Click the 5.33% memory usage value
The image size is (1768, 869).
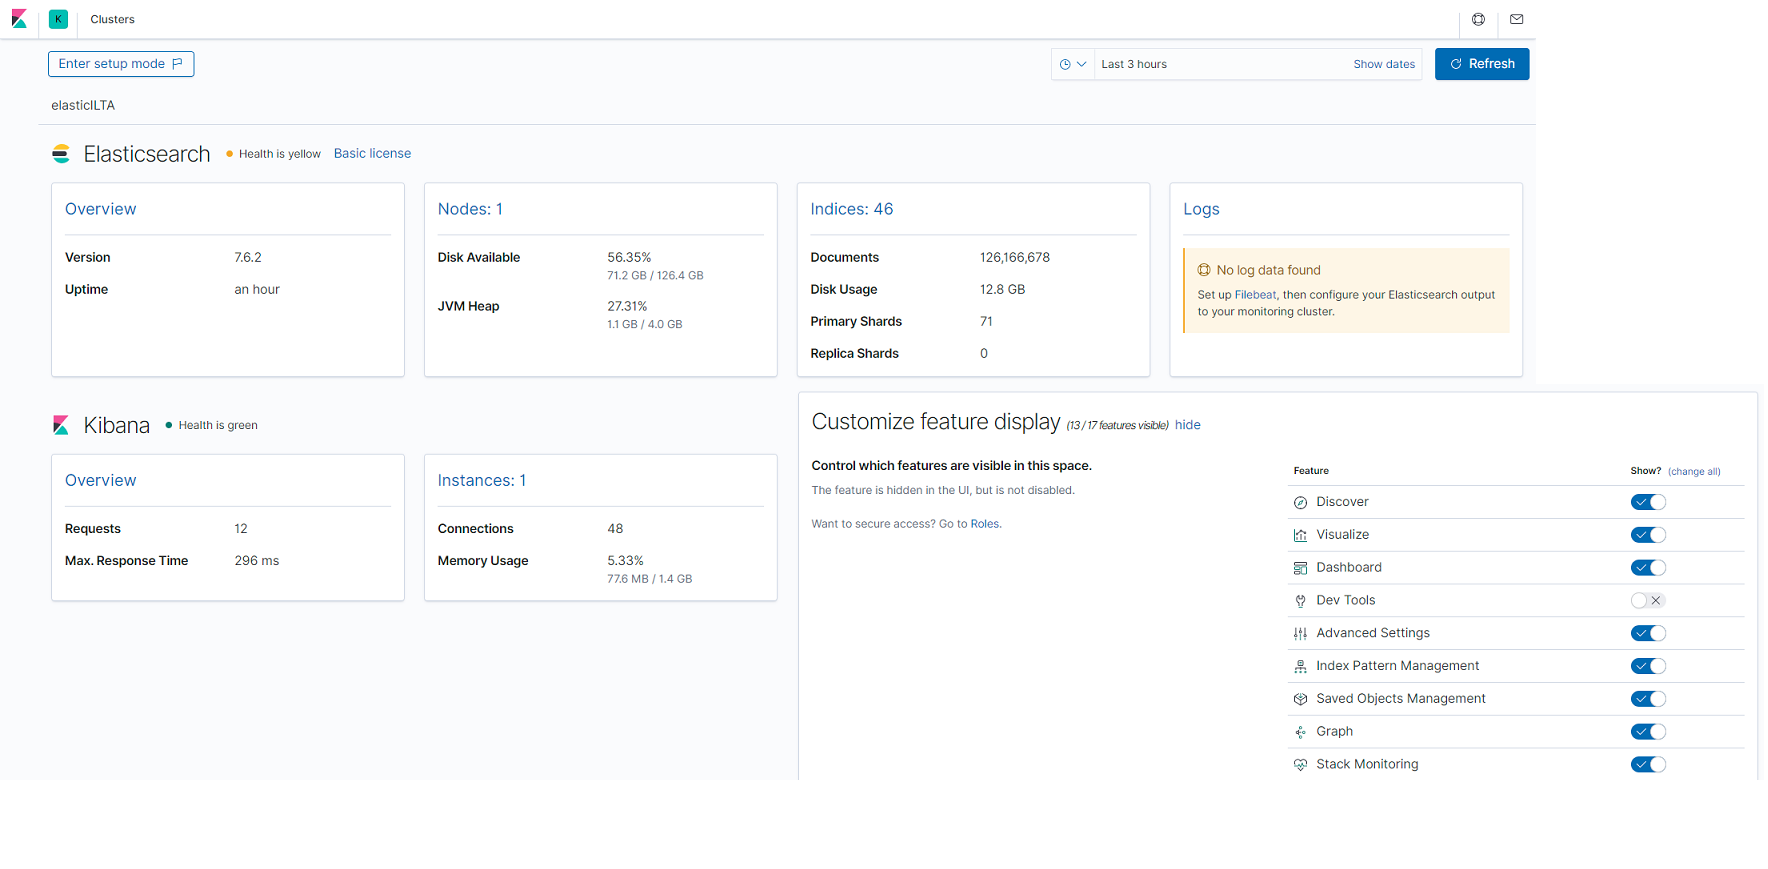[625, 561]
